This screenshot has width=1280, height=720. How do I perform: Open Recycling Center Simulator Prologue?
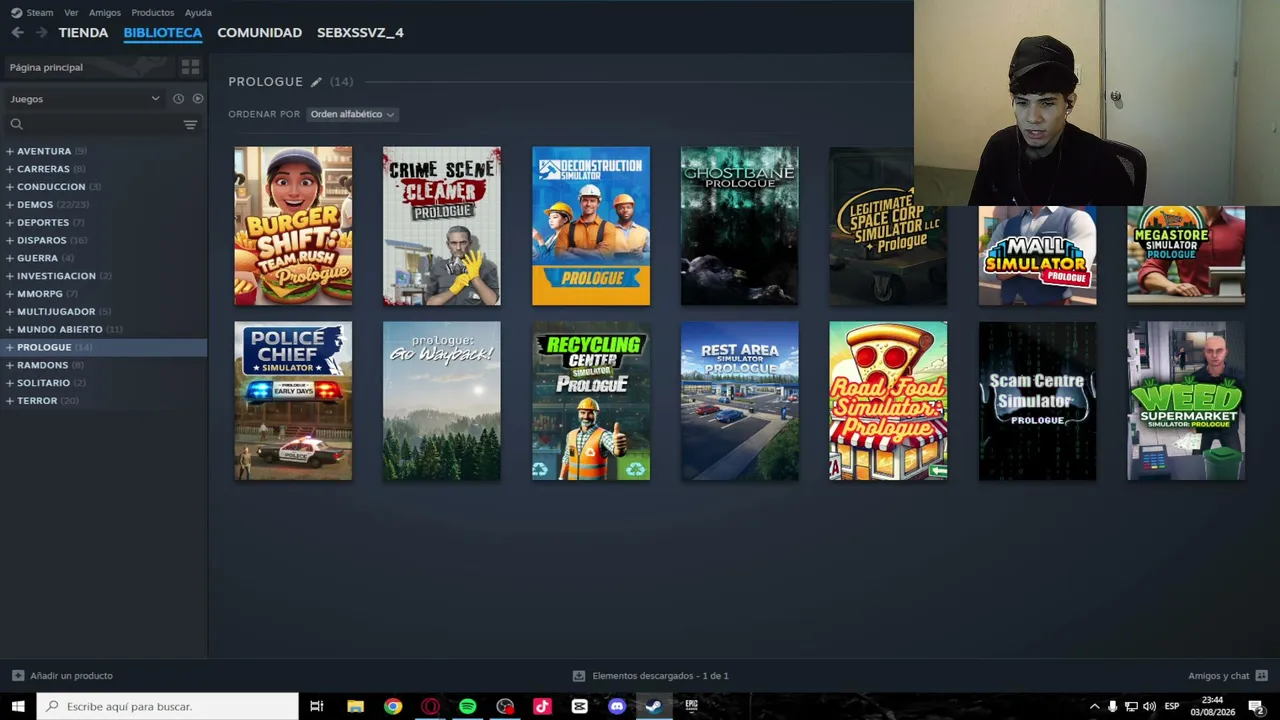(591, 401)
